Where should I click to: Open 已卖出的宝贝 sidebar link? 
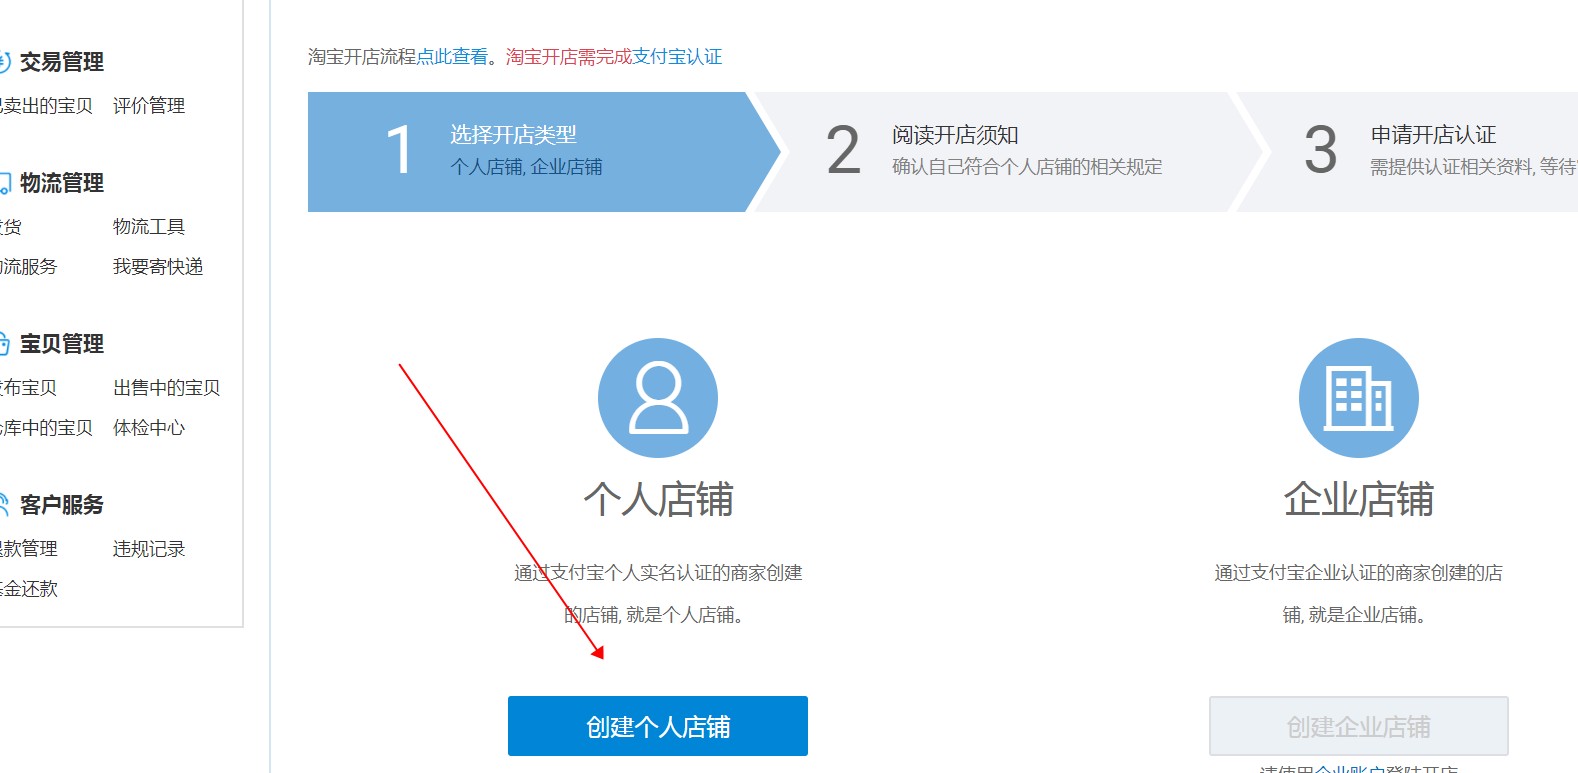point(45,106)
